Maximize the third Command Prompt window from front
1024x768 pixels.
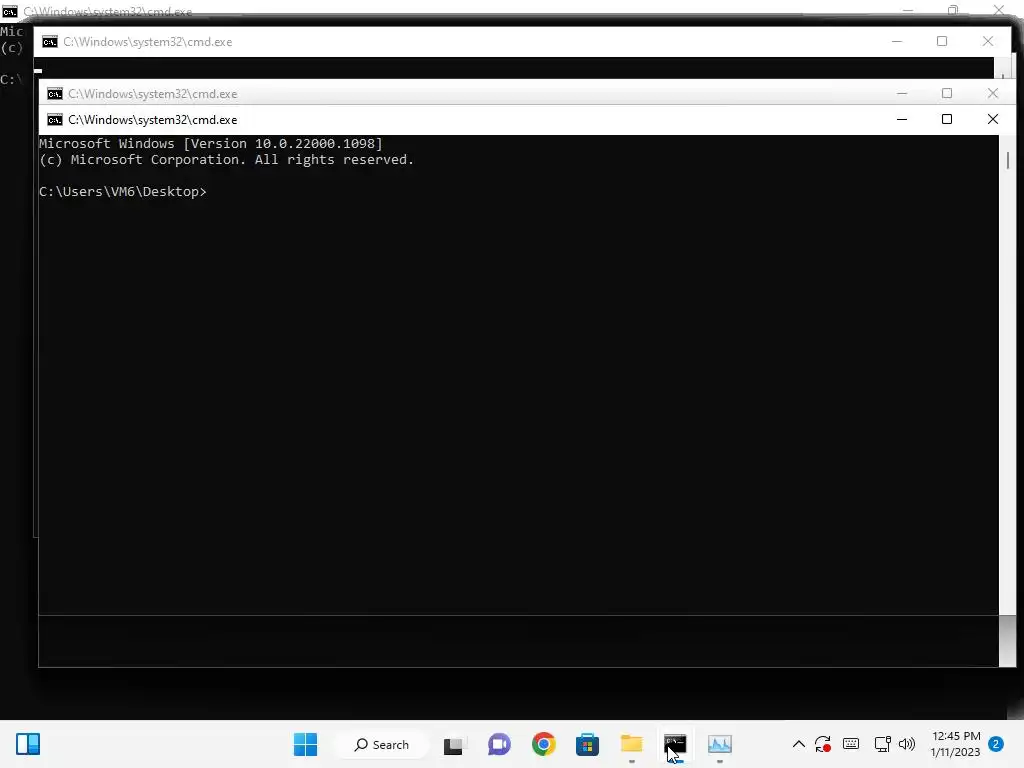[x=942, y=41]
